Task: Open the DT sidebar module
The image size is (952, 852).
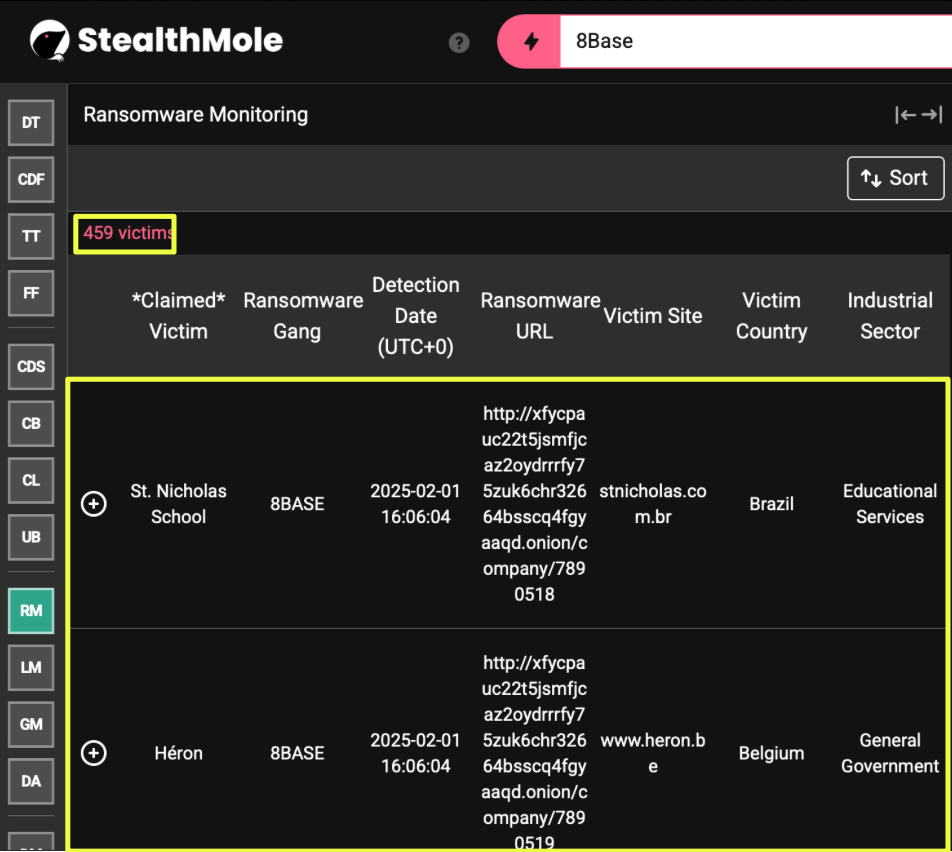Action: (31, 123)
